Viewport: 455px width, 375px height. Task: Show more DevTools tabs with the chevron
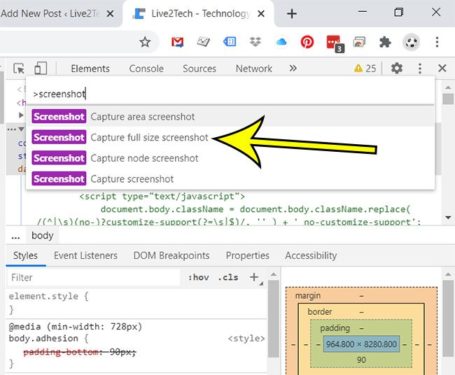pyautogui.click(x=293, y=68)
